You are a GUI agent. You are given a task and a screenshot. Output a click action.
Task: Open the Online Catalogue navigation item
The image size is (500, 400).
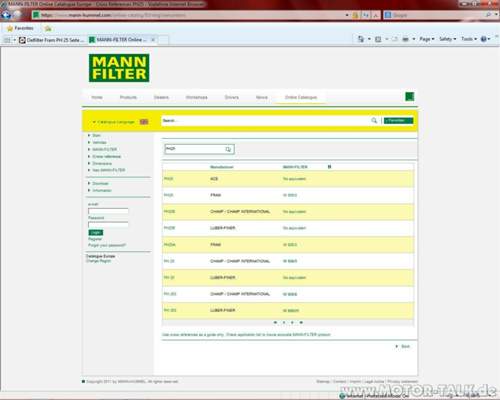[x=301, y=97]
